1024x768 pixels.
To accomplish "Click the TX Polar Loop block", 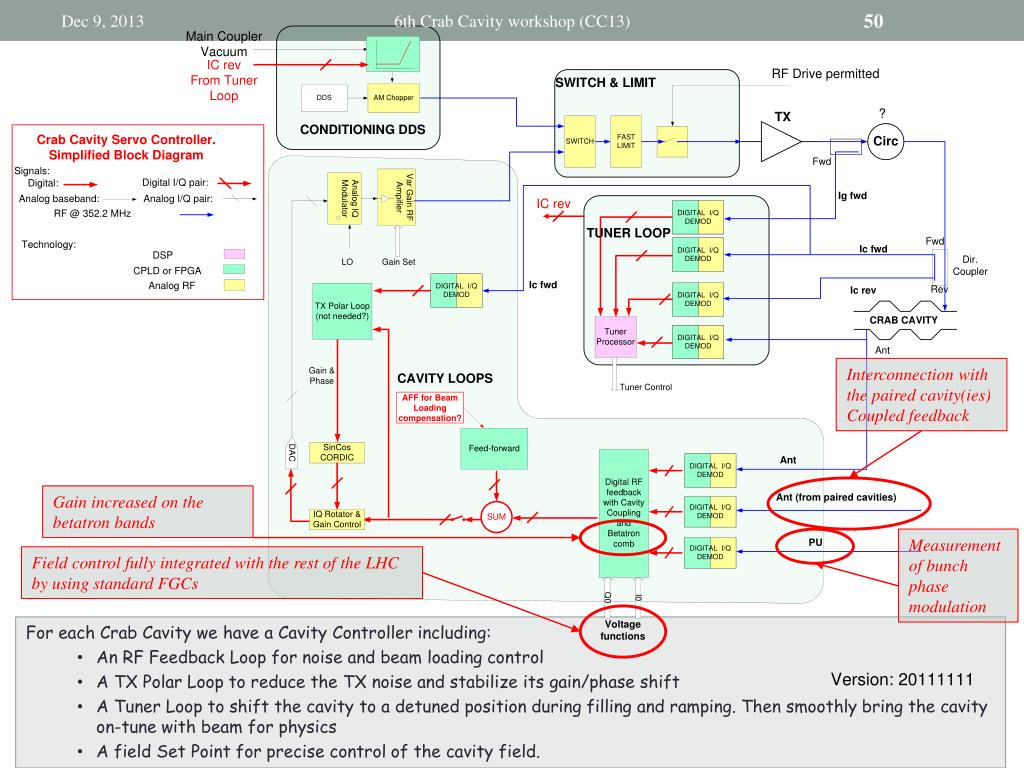I will click(342, 311).
